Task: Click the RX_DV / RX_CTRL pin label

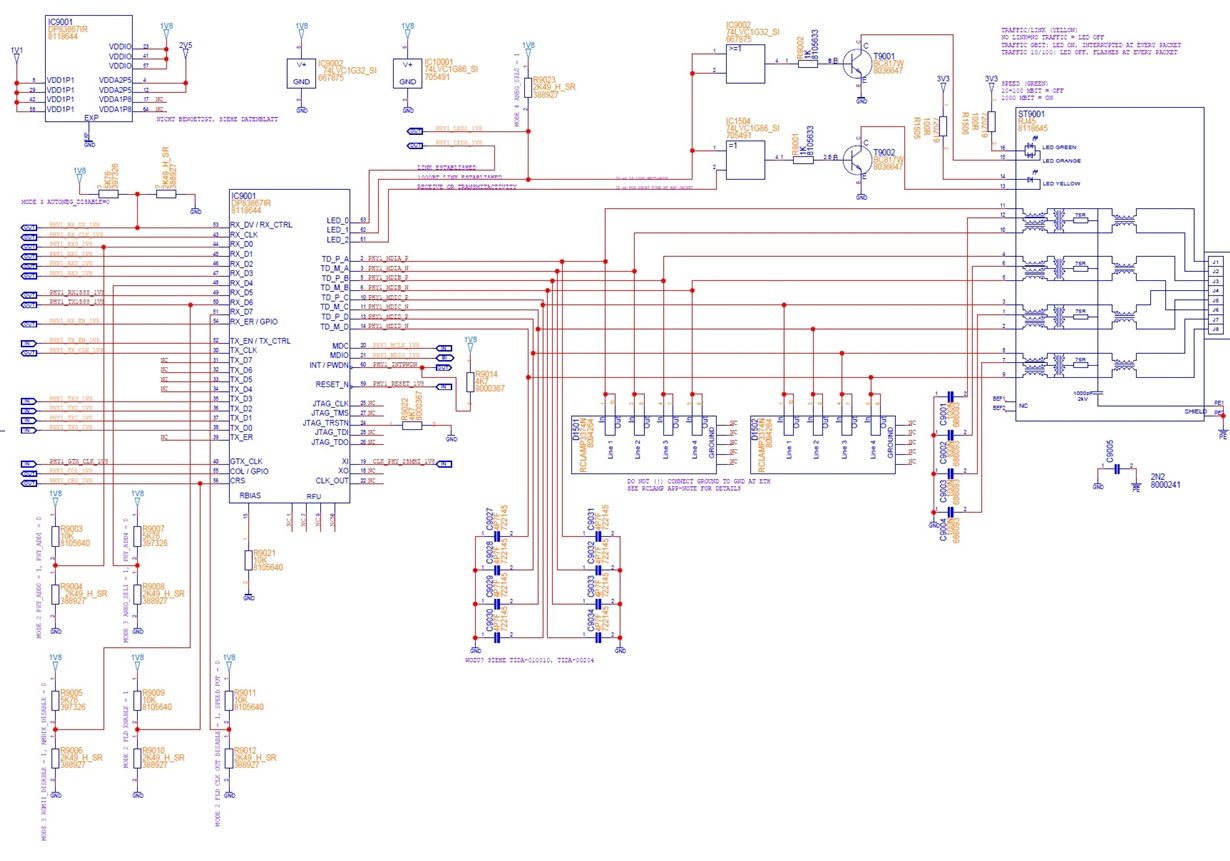Action: tap(261, 225)
